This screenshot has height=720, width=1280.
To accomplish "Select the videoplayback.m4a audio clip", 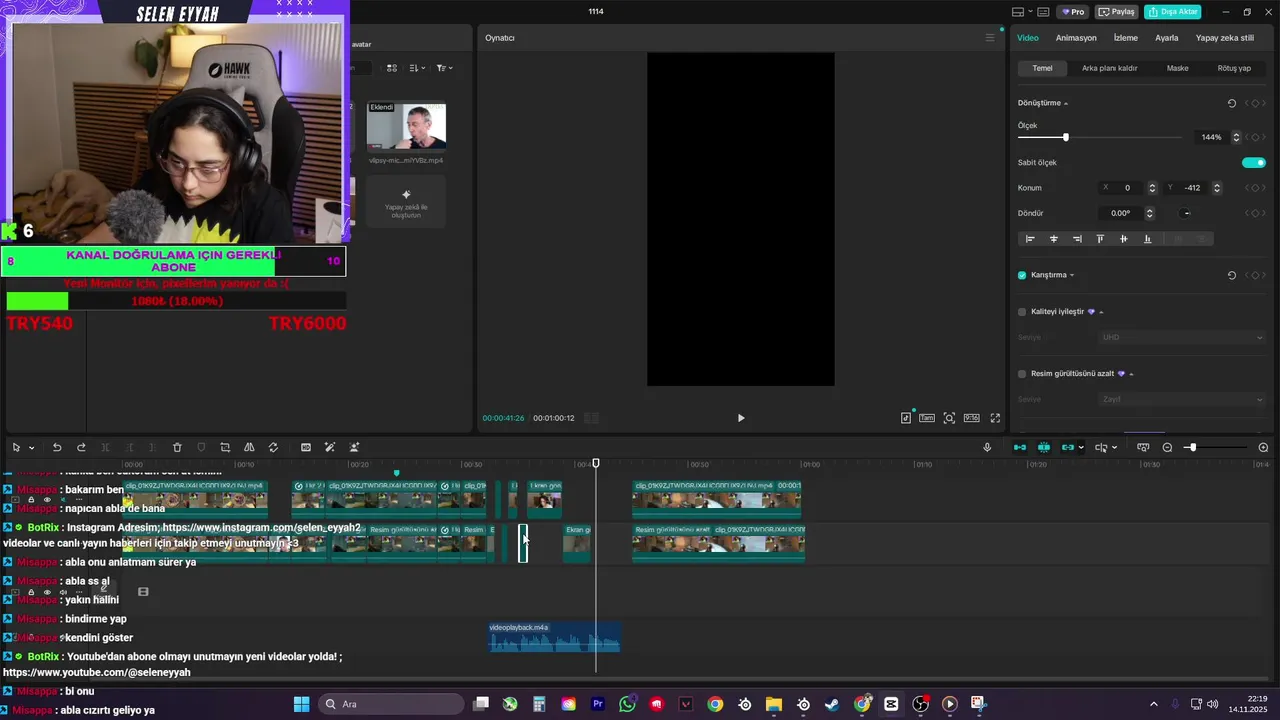I will pos(554,636).
